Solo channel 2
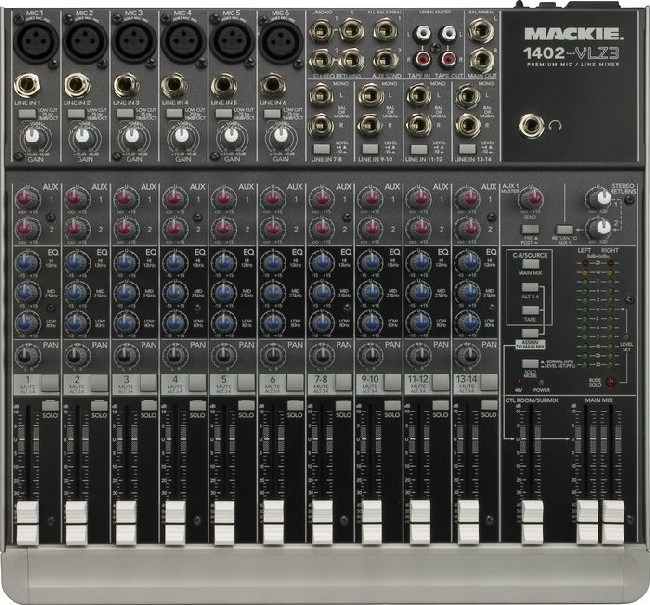This screenshot has height=605, width=650. click(99, 405)
